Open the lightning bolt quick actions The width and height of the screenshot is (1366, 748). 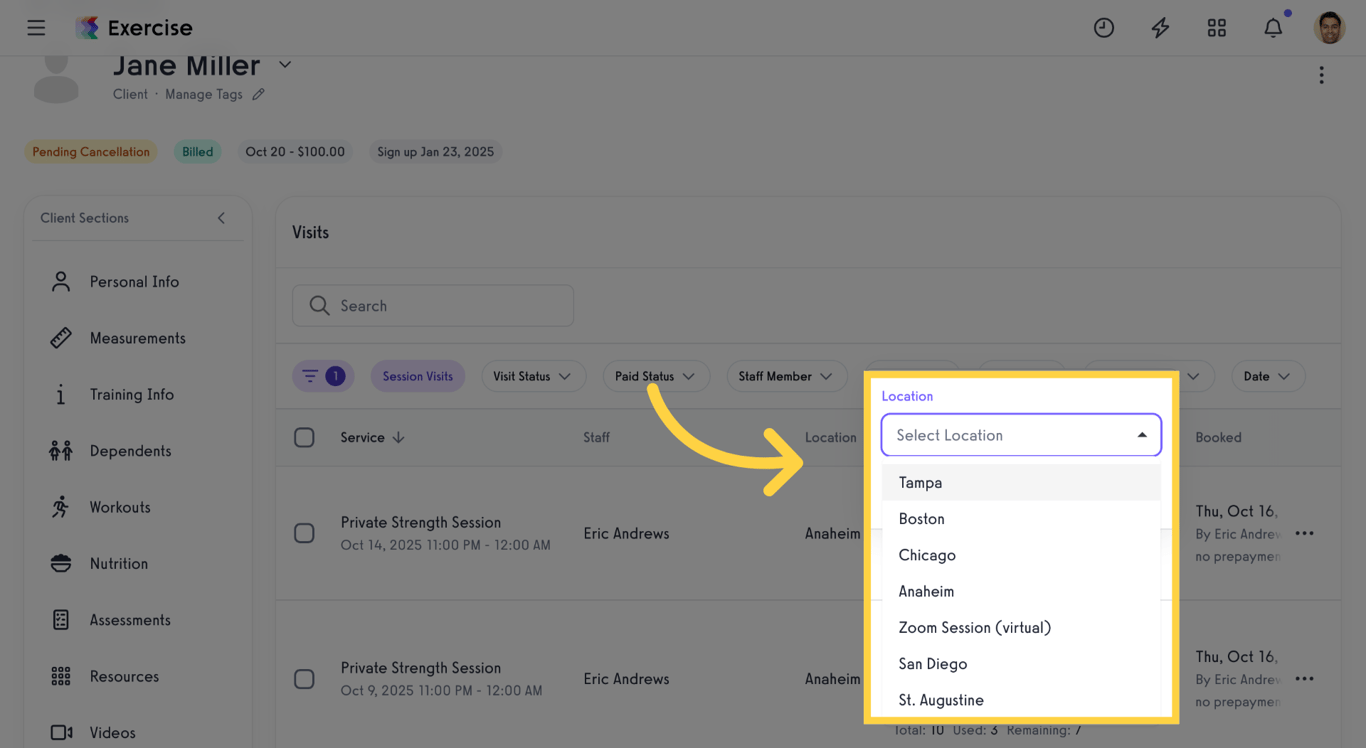coord(1160,28)
